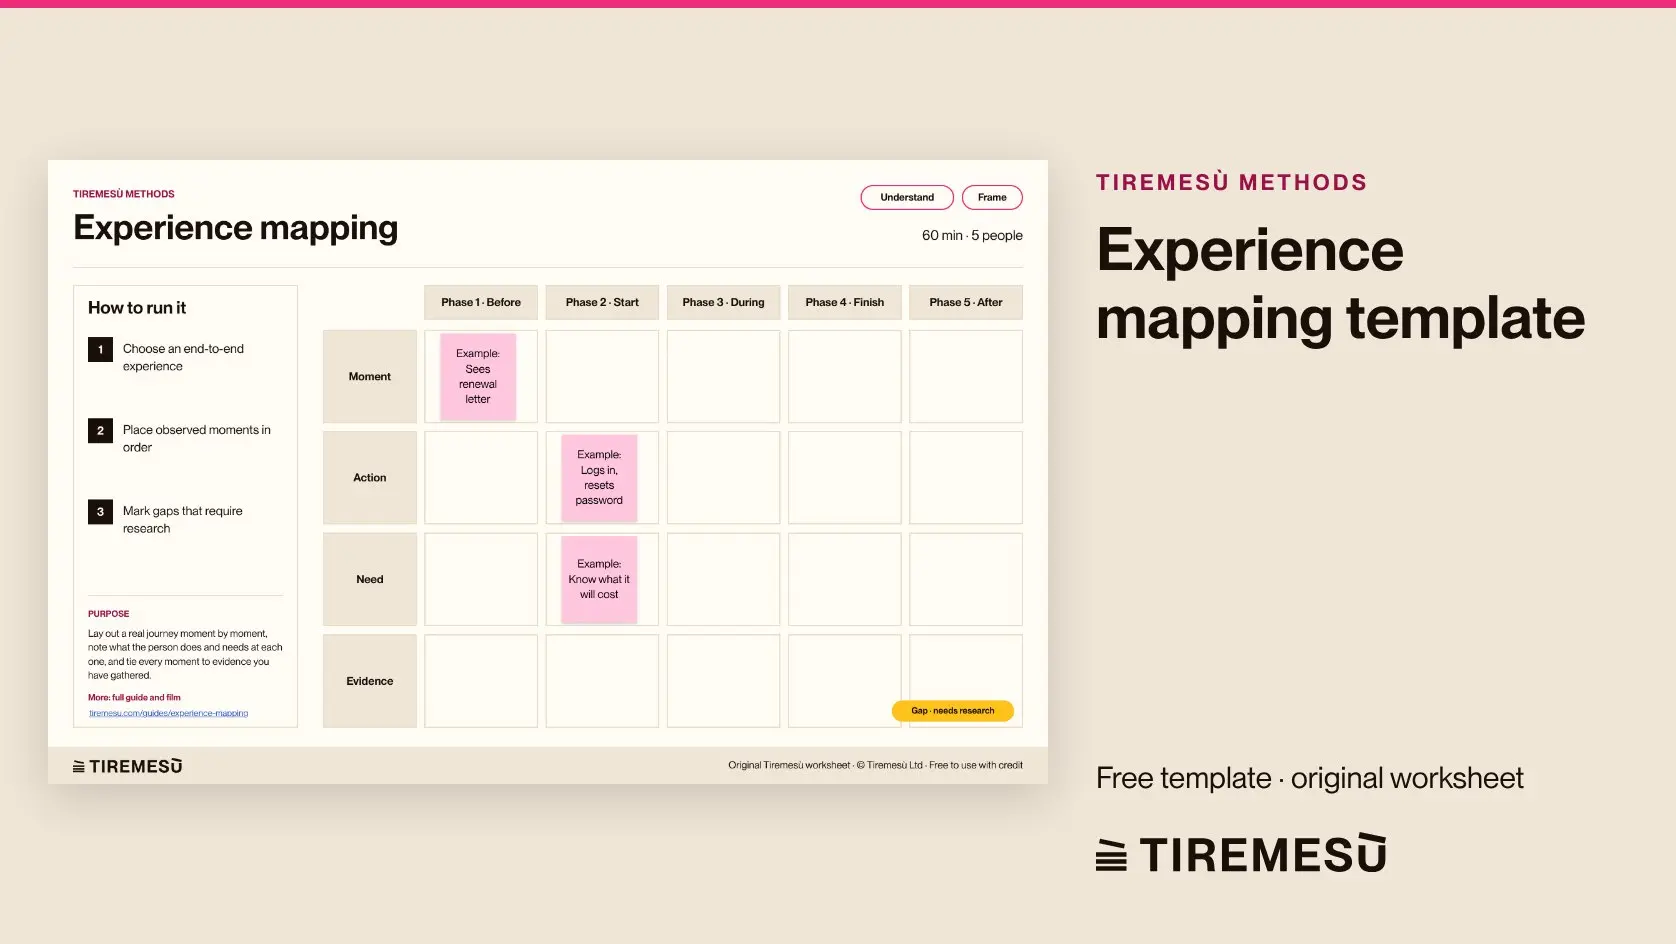Click the 'How to run it' heading

click(x=137, y=308)
